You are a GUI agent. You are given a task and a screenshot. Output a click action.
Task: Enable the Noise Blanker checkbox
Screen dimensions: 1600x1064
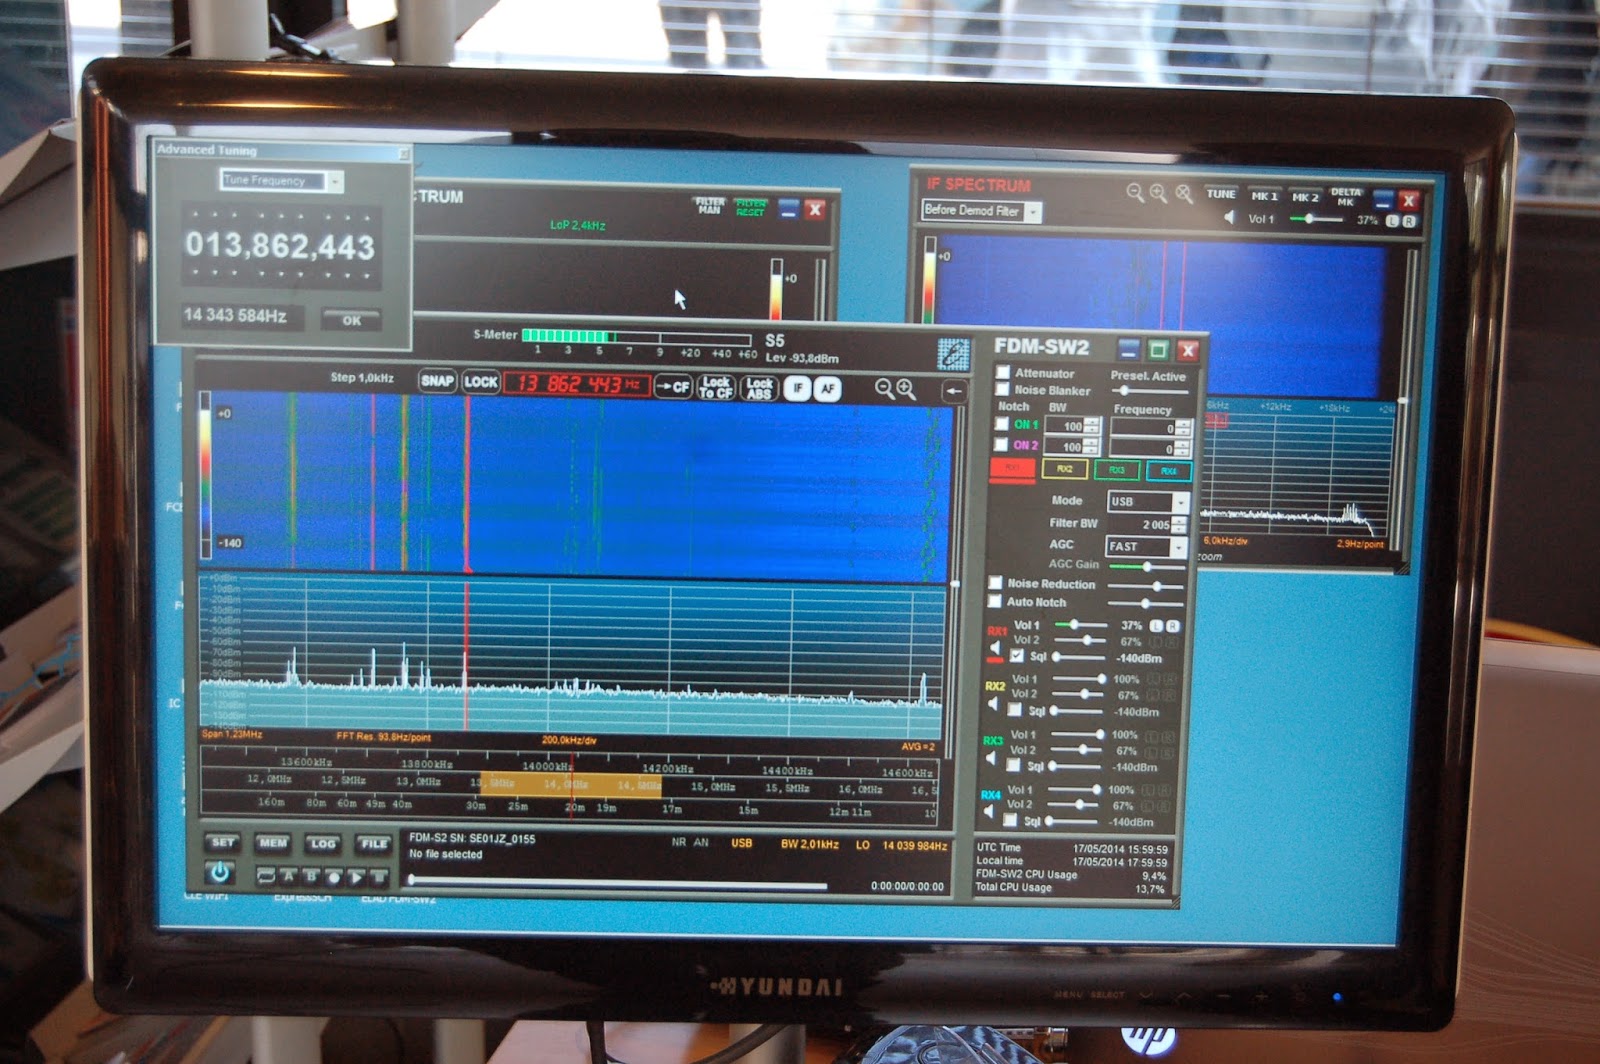[x=1003, y=389]
